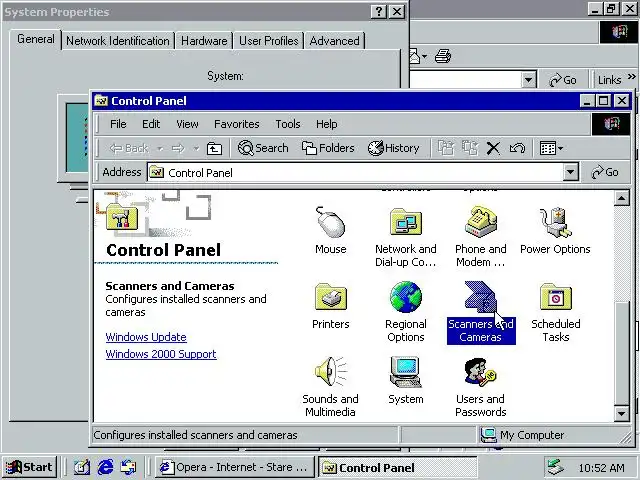Viewport: 640px width, 480px height.
Task: Click Go button in Control Panel address bar
Action: coord(605,172)
